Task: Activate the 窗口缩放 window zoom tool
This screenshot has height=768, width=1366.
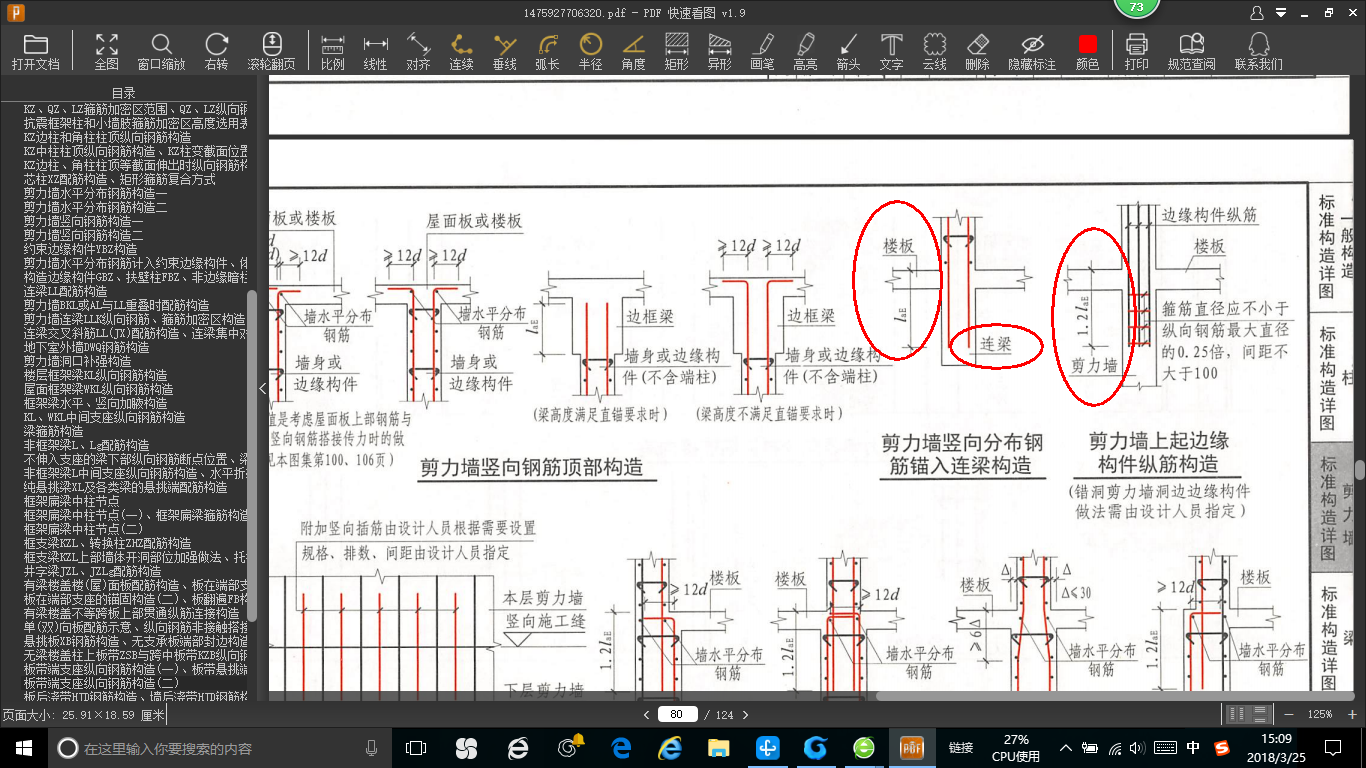Action: (x=161, y=51)
